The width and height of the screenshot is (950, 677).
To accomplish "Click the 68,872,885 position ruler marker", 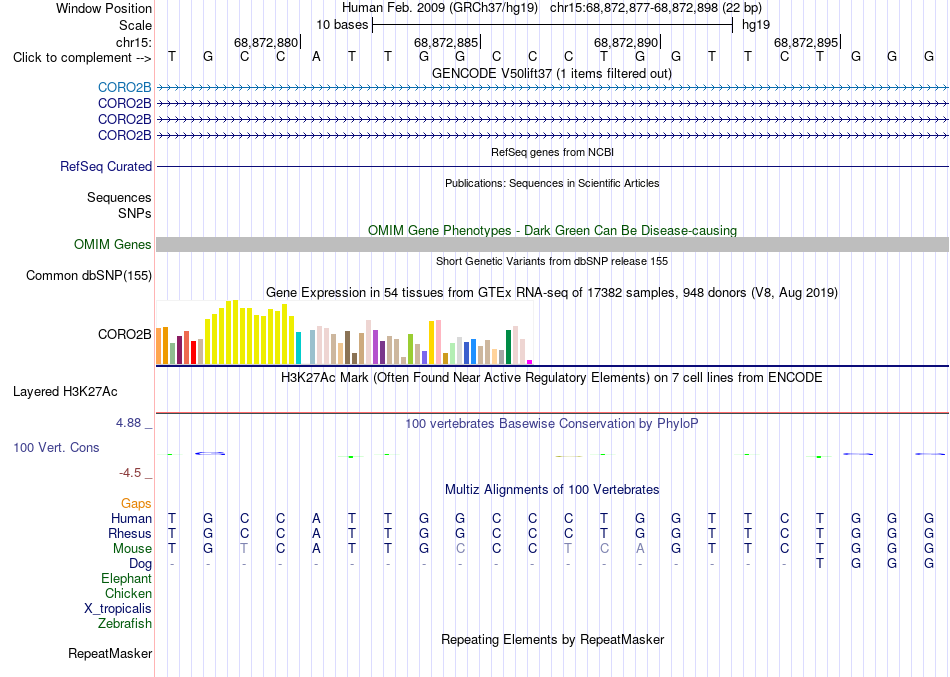I will click(x=447, y=42).
